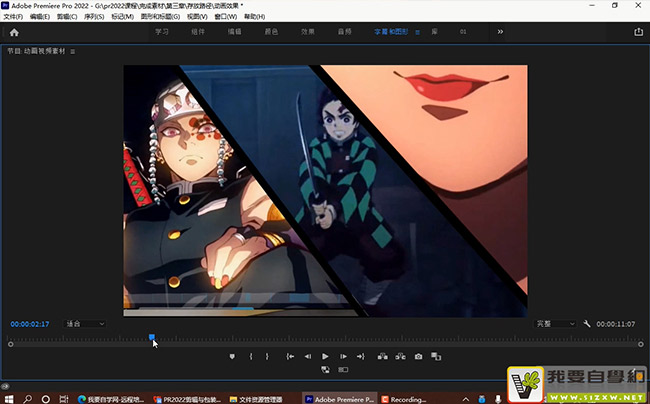Click the Export Frame camera icon
650x404 pixels.
tap(419, 356)
